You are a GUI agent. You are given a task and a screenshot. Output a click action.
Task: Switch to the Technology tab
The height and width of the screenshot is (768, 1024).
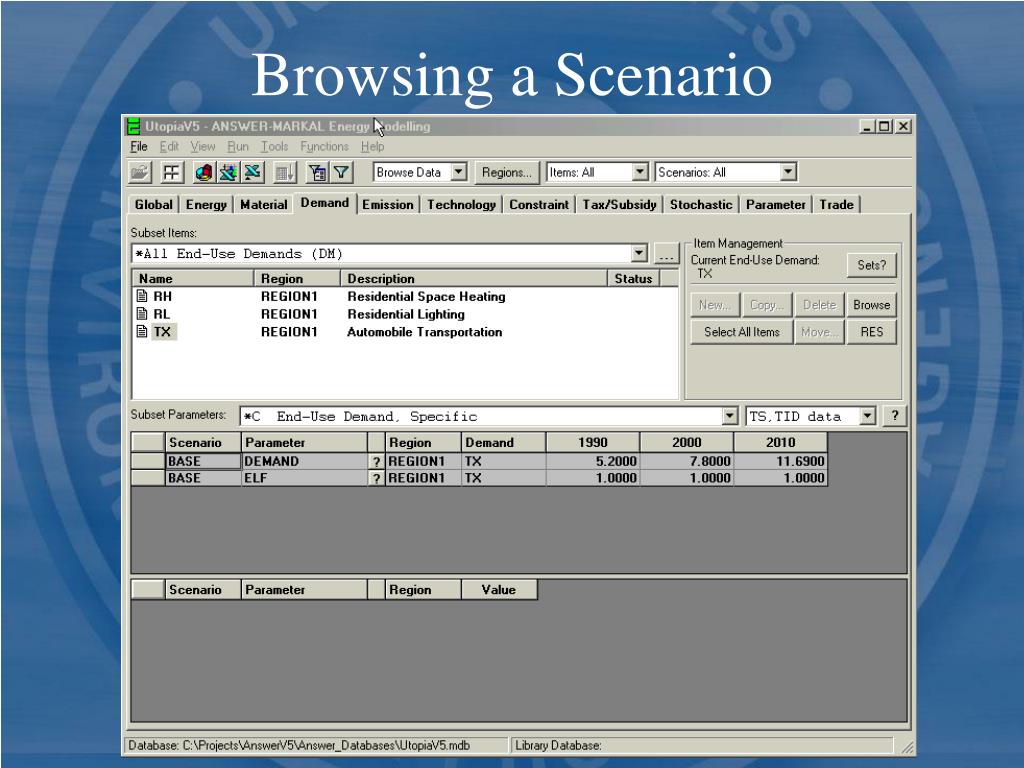click(462, 204)
